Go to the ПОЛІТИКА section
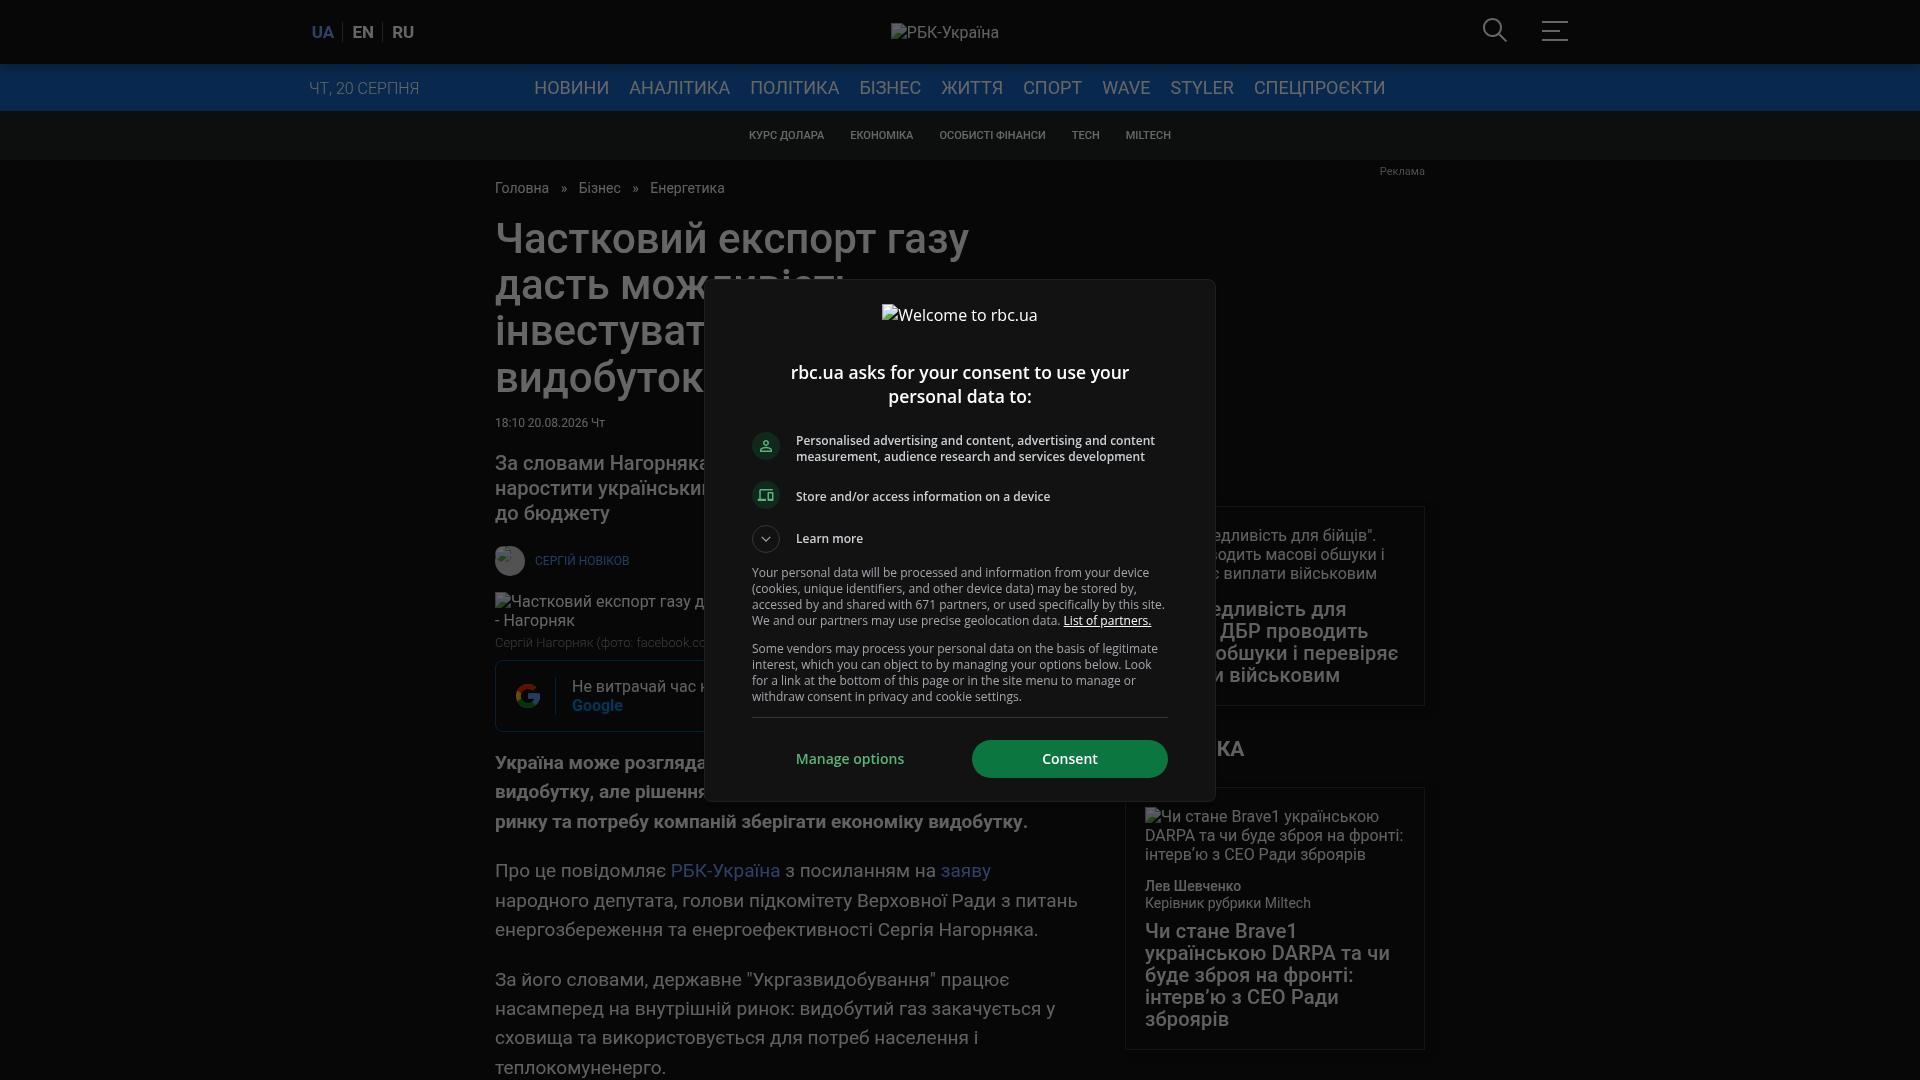Viewport: 1920px width, 1080px height. click(x=794, y=88)
